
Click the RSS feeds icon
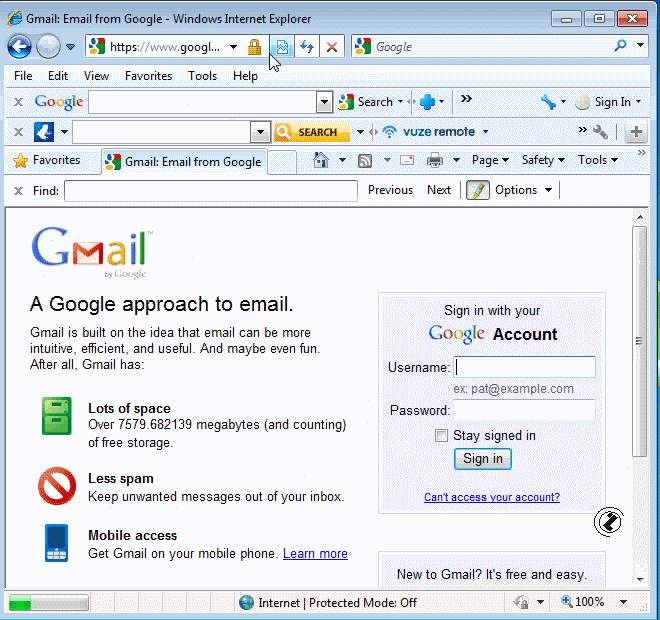(366, 160)
